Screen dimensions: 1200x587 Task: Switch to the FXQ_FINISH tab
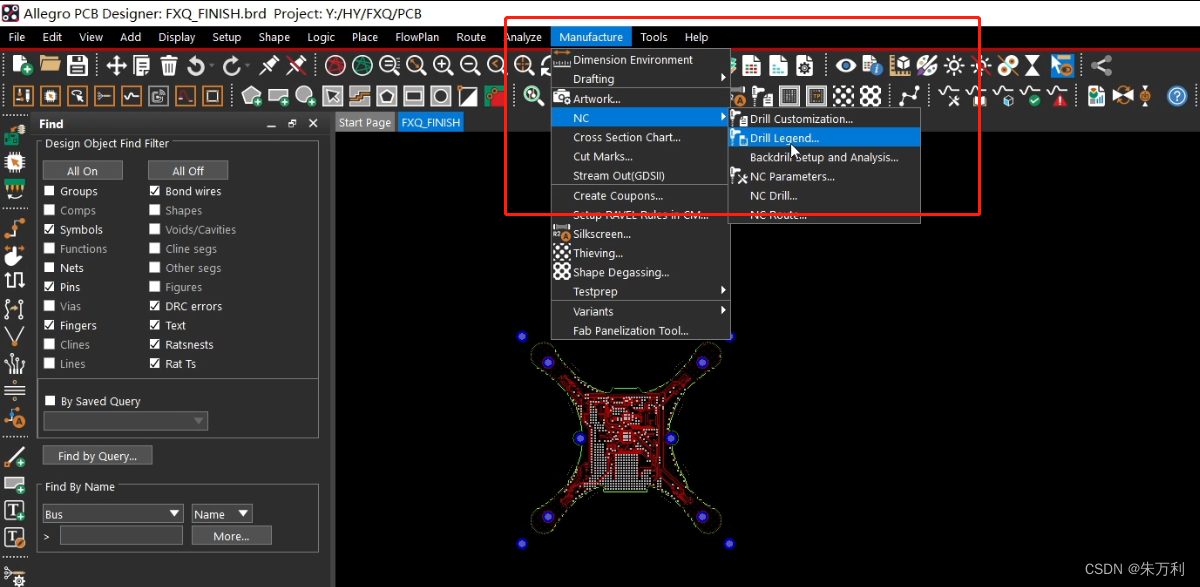pos(431,122)
